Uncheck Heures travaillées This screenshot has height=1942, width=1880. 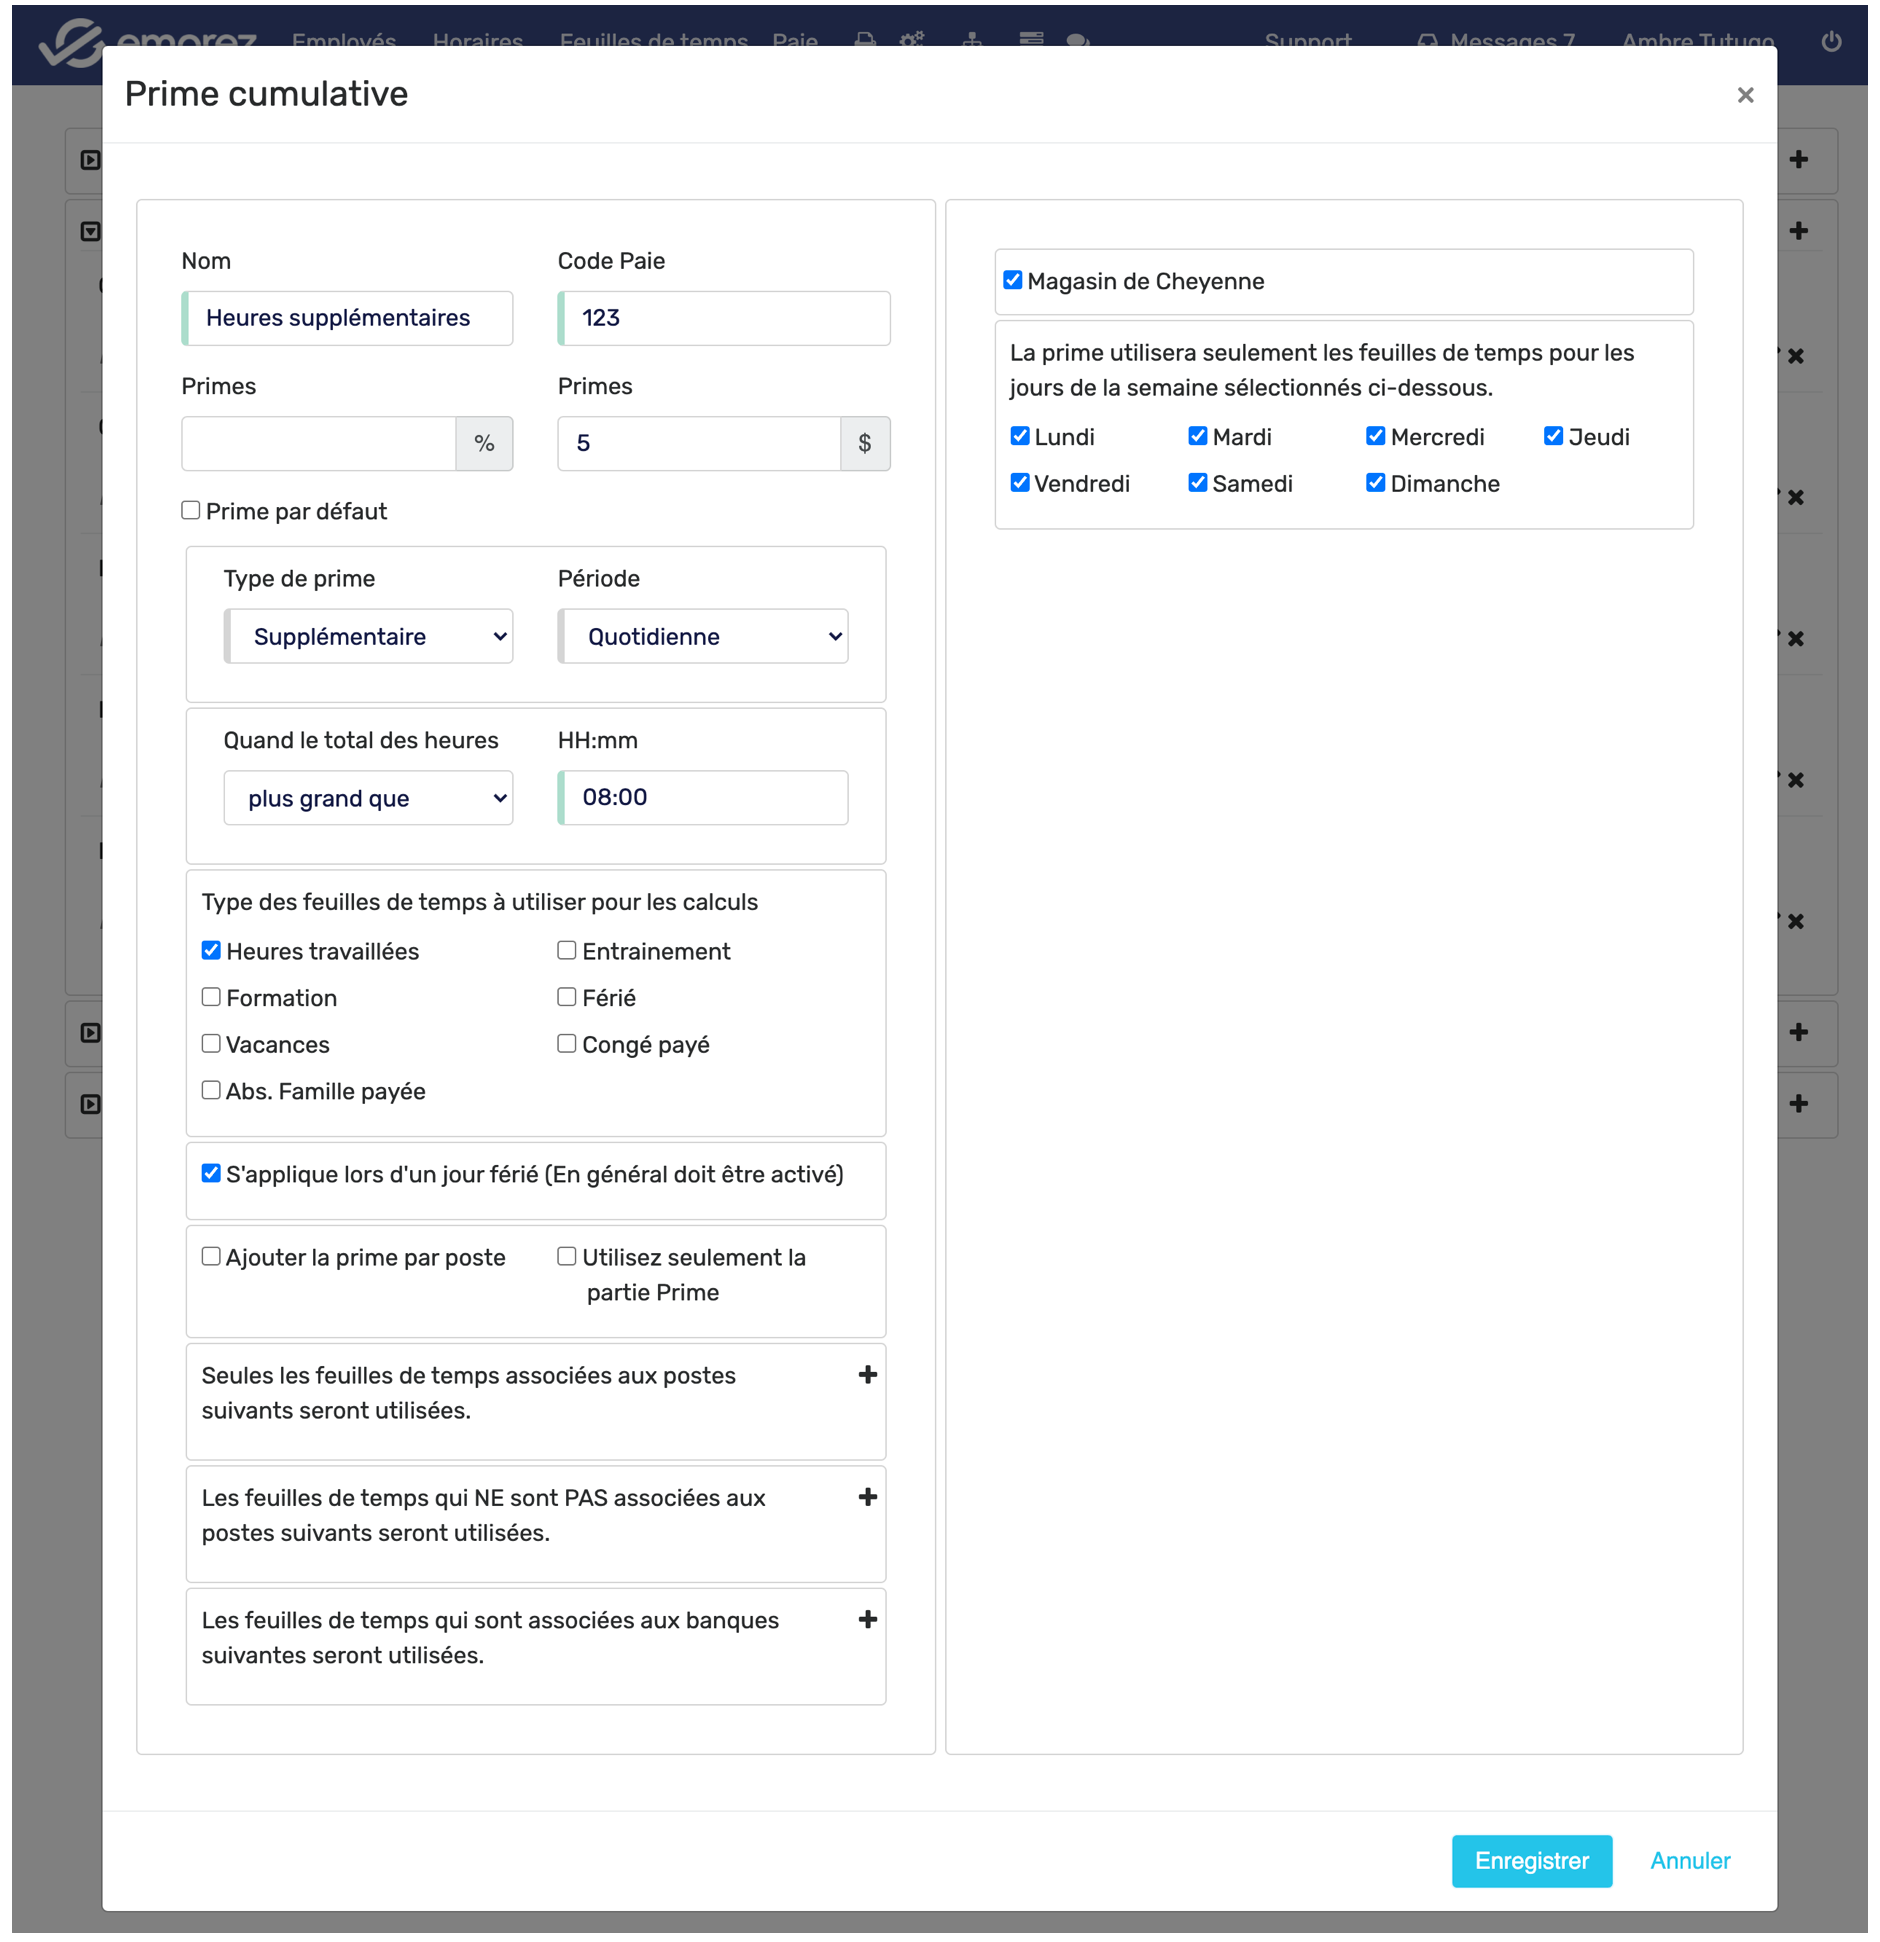pos(211,951)
